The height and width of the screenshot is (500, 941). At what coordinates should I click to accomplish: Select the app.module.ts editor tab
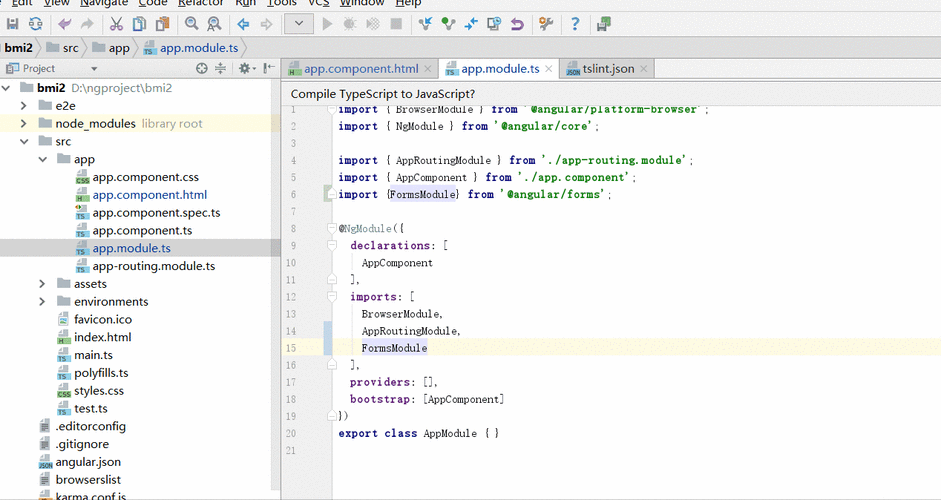pos(500,69)
